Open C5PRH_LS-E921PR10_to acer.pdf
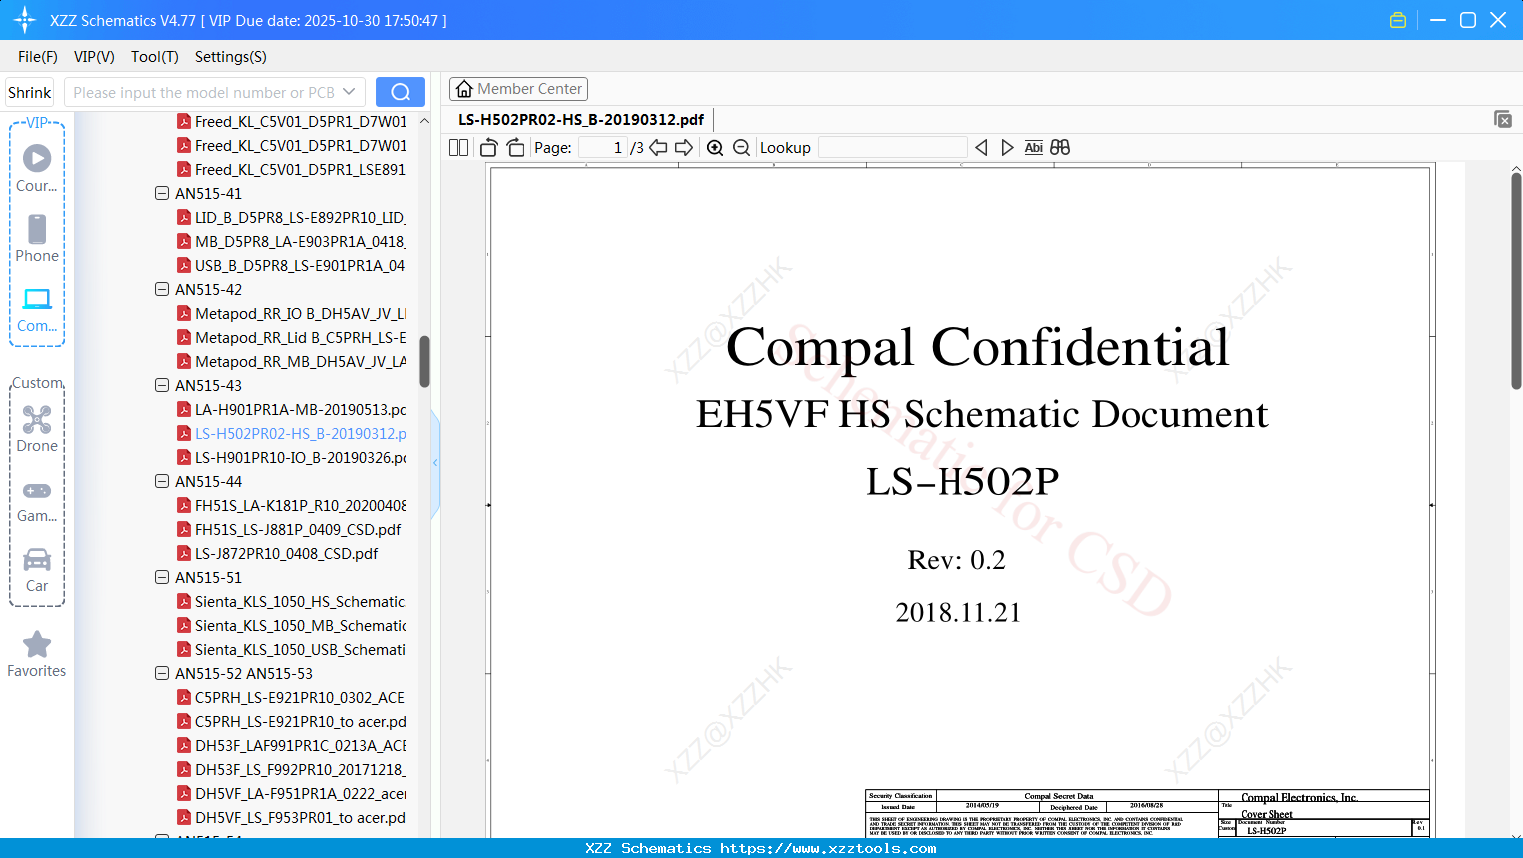Screen dimensions: 1523x858 (x=292, y=721)
